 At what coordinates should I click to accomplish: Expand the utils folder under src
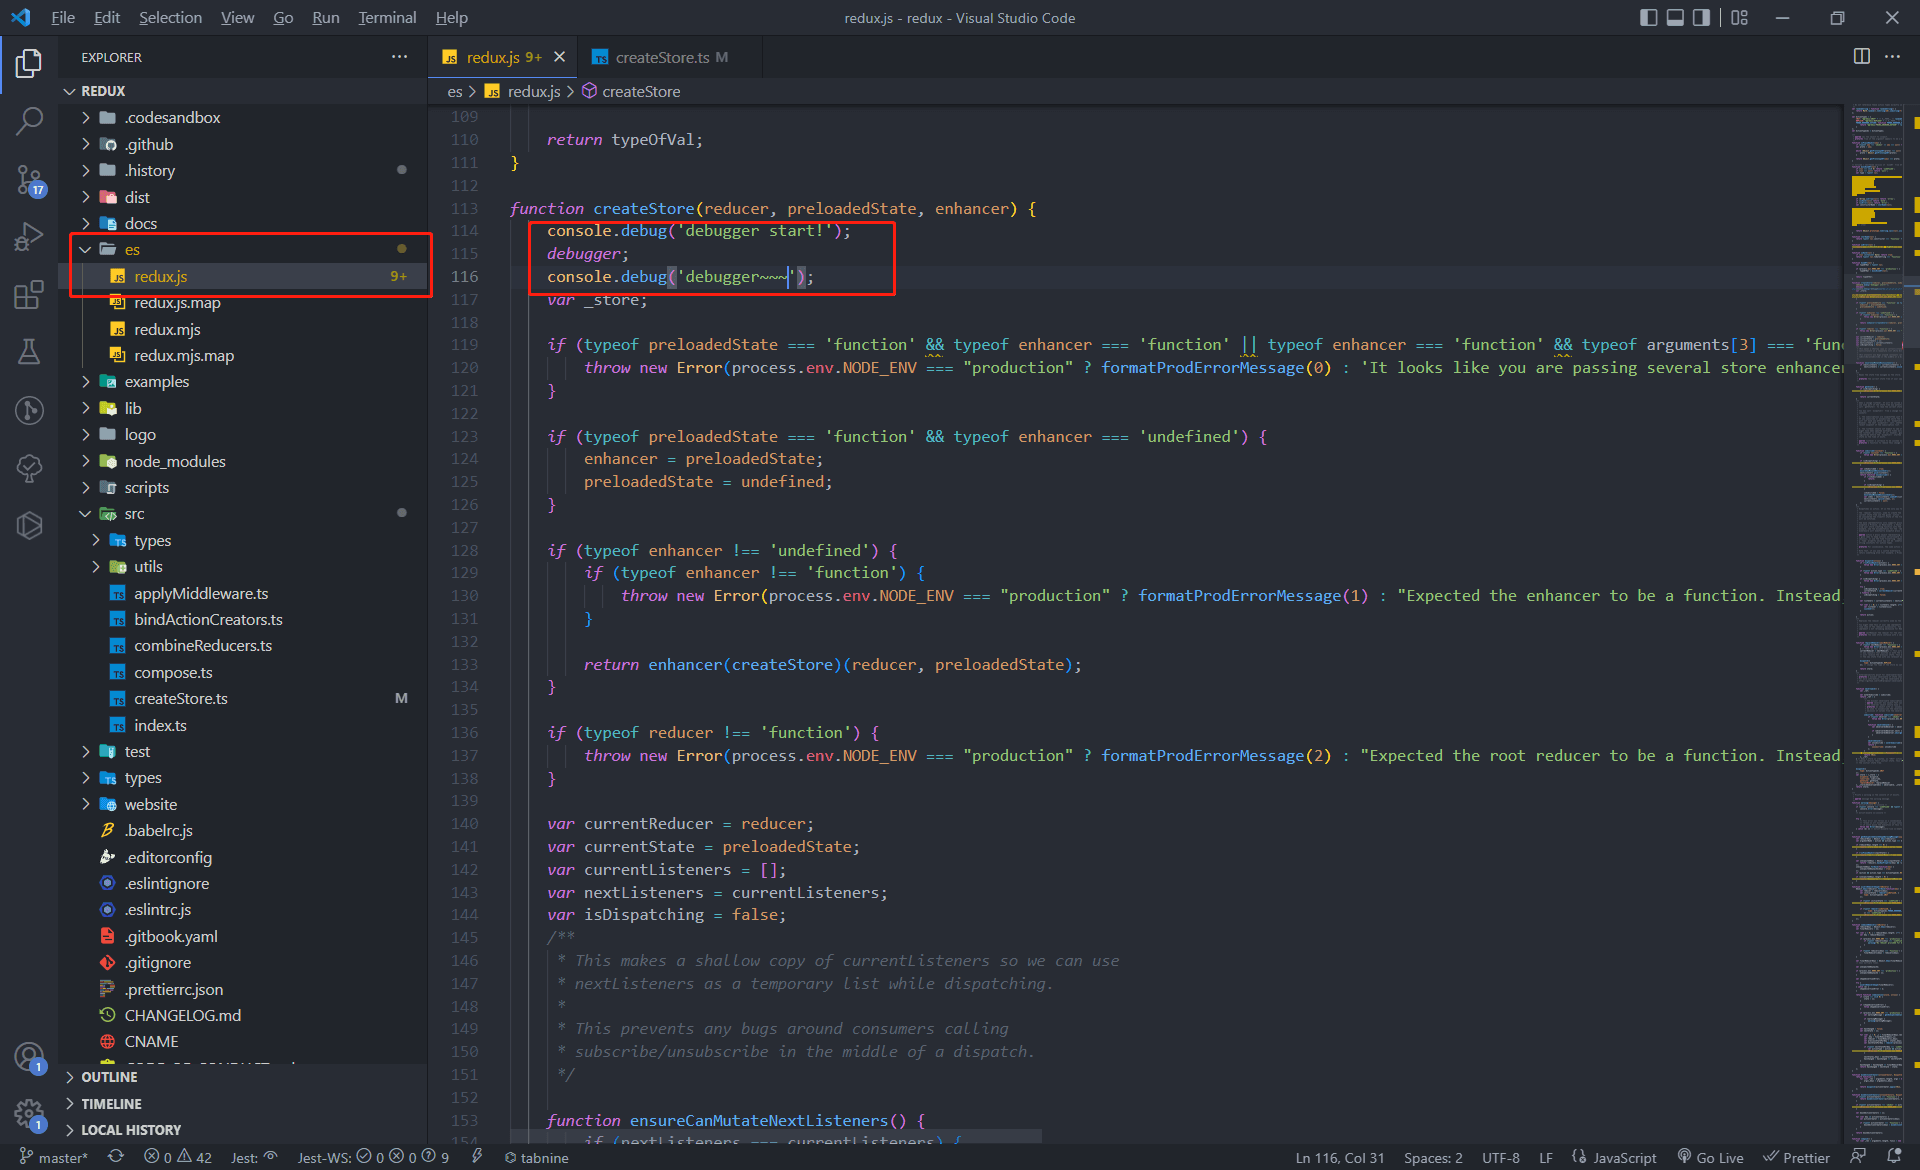[x=243, y=566]
